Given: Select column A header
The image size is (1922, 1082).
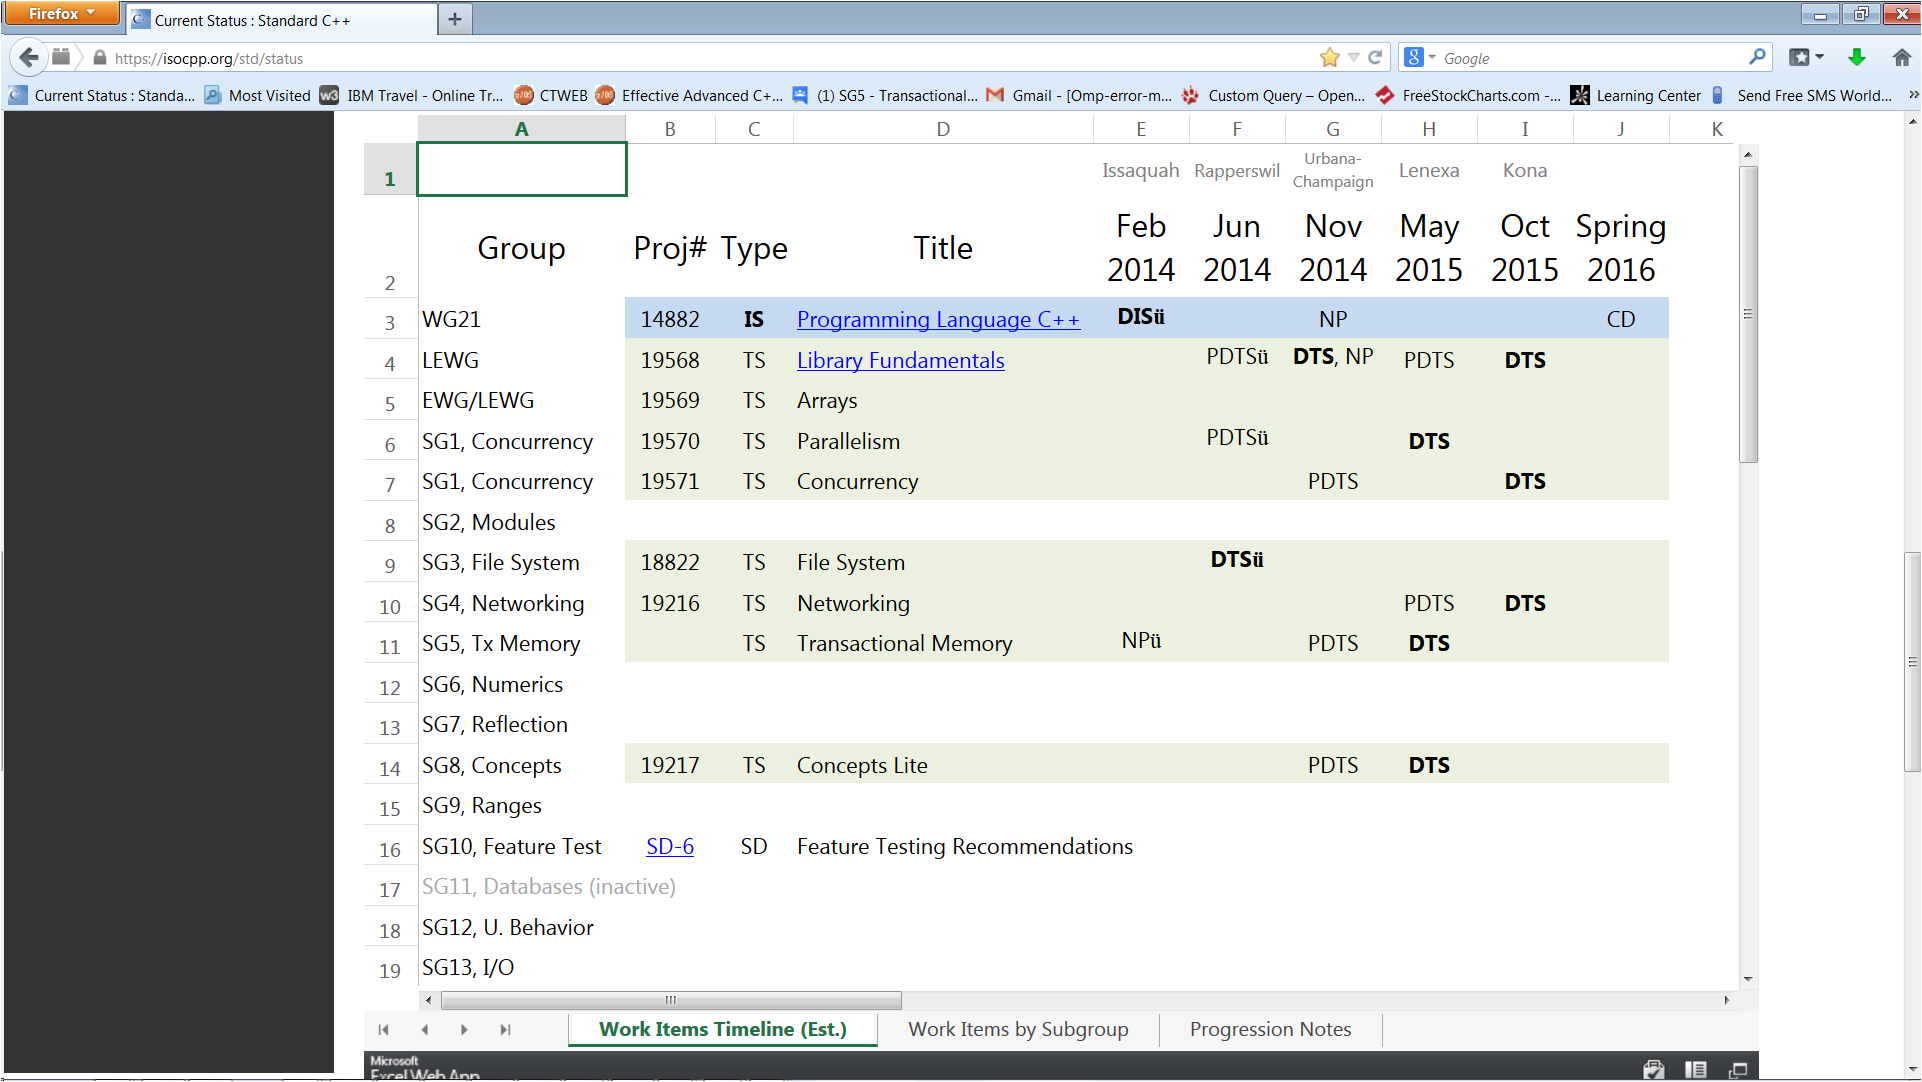Looking at the screenshot, I should (x=521, y=129).
